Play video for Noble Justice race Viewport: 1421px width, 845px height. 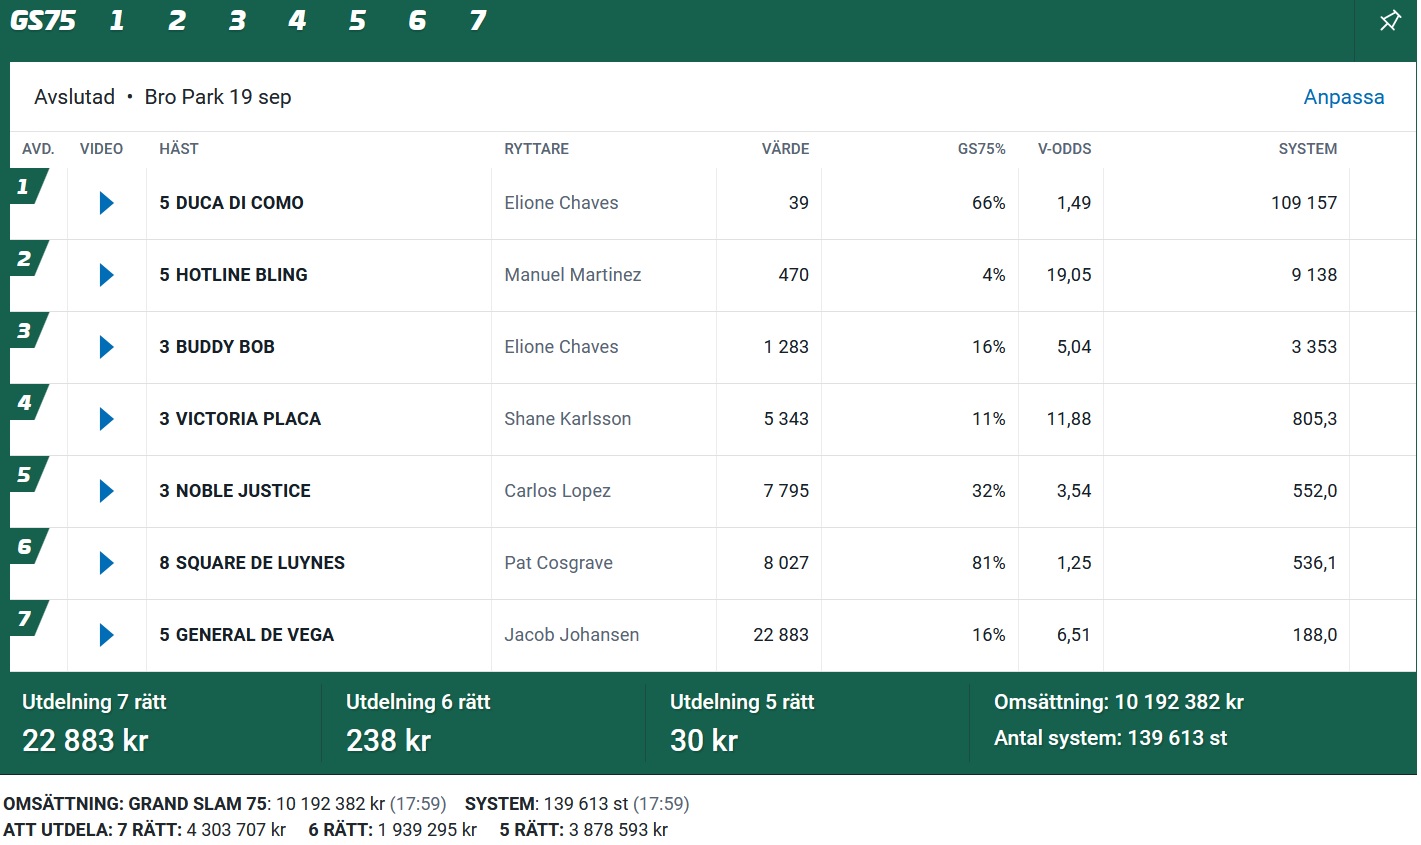[x=107, y=491]
